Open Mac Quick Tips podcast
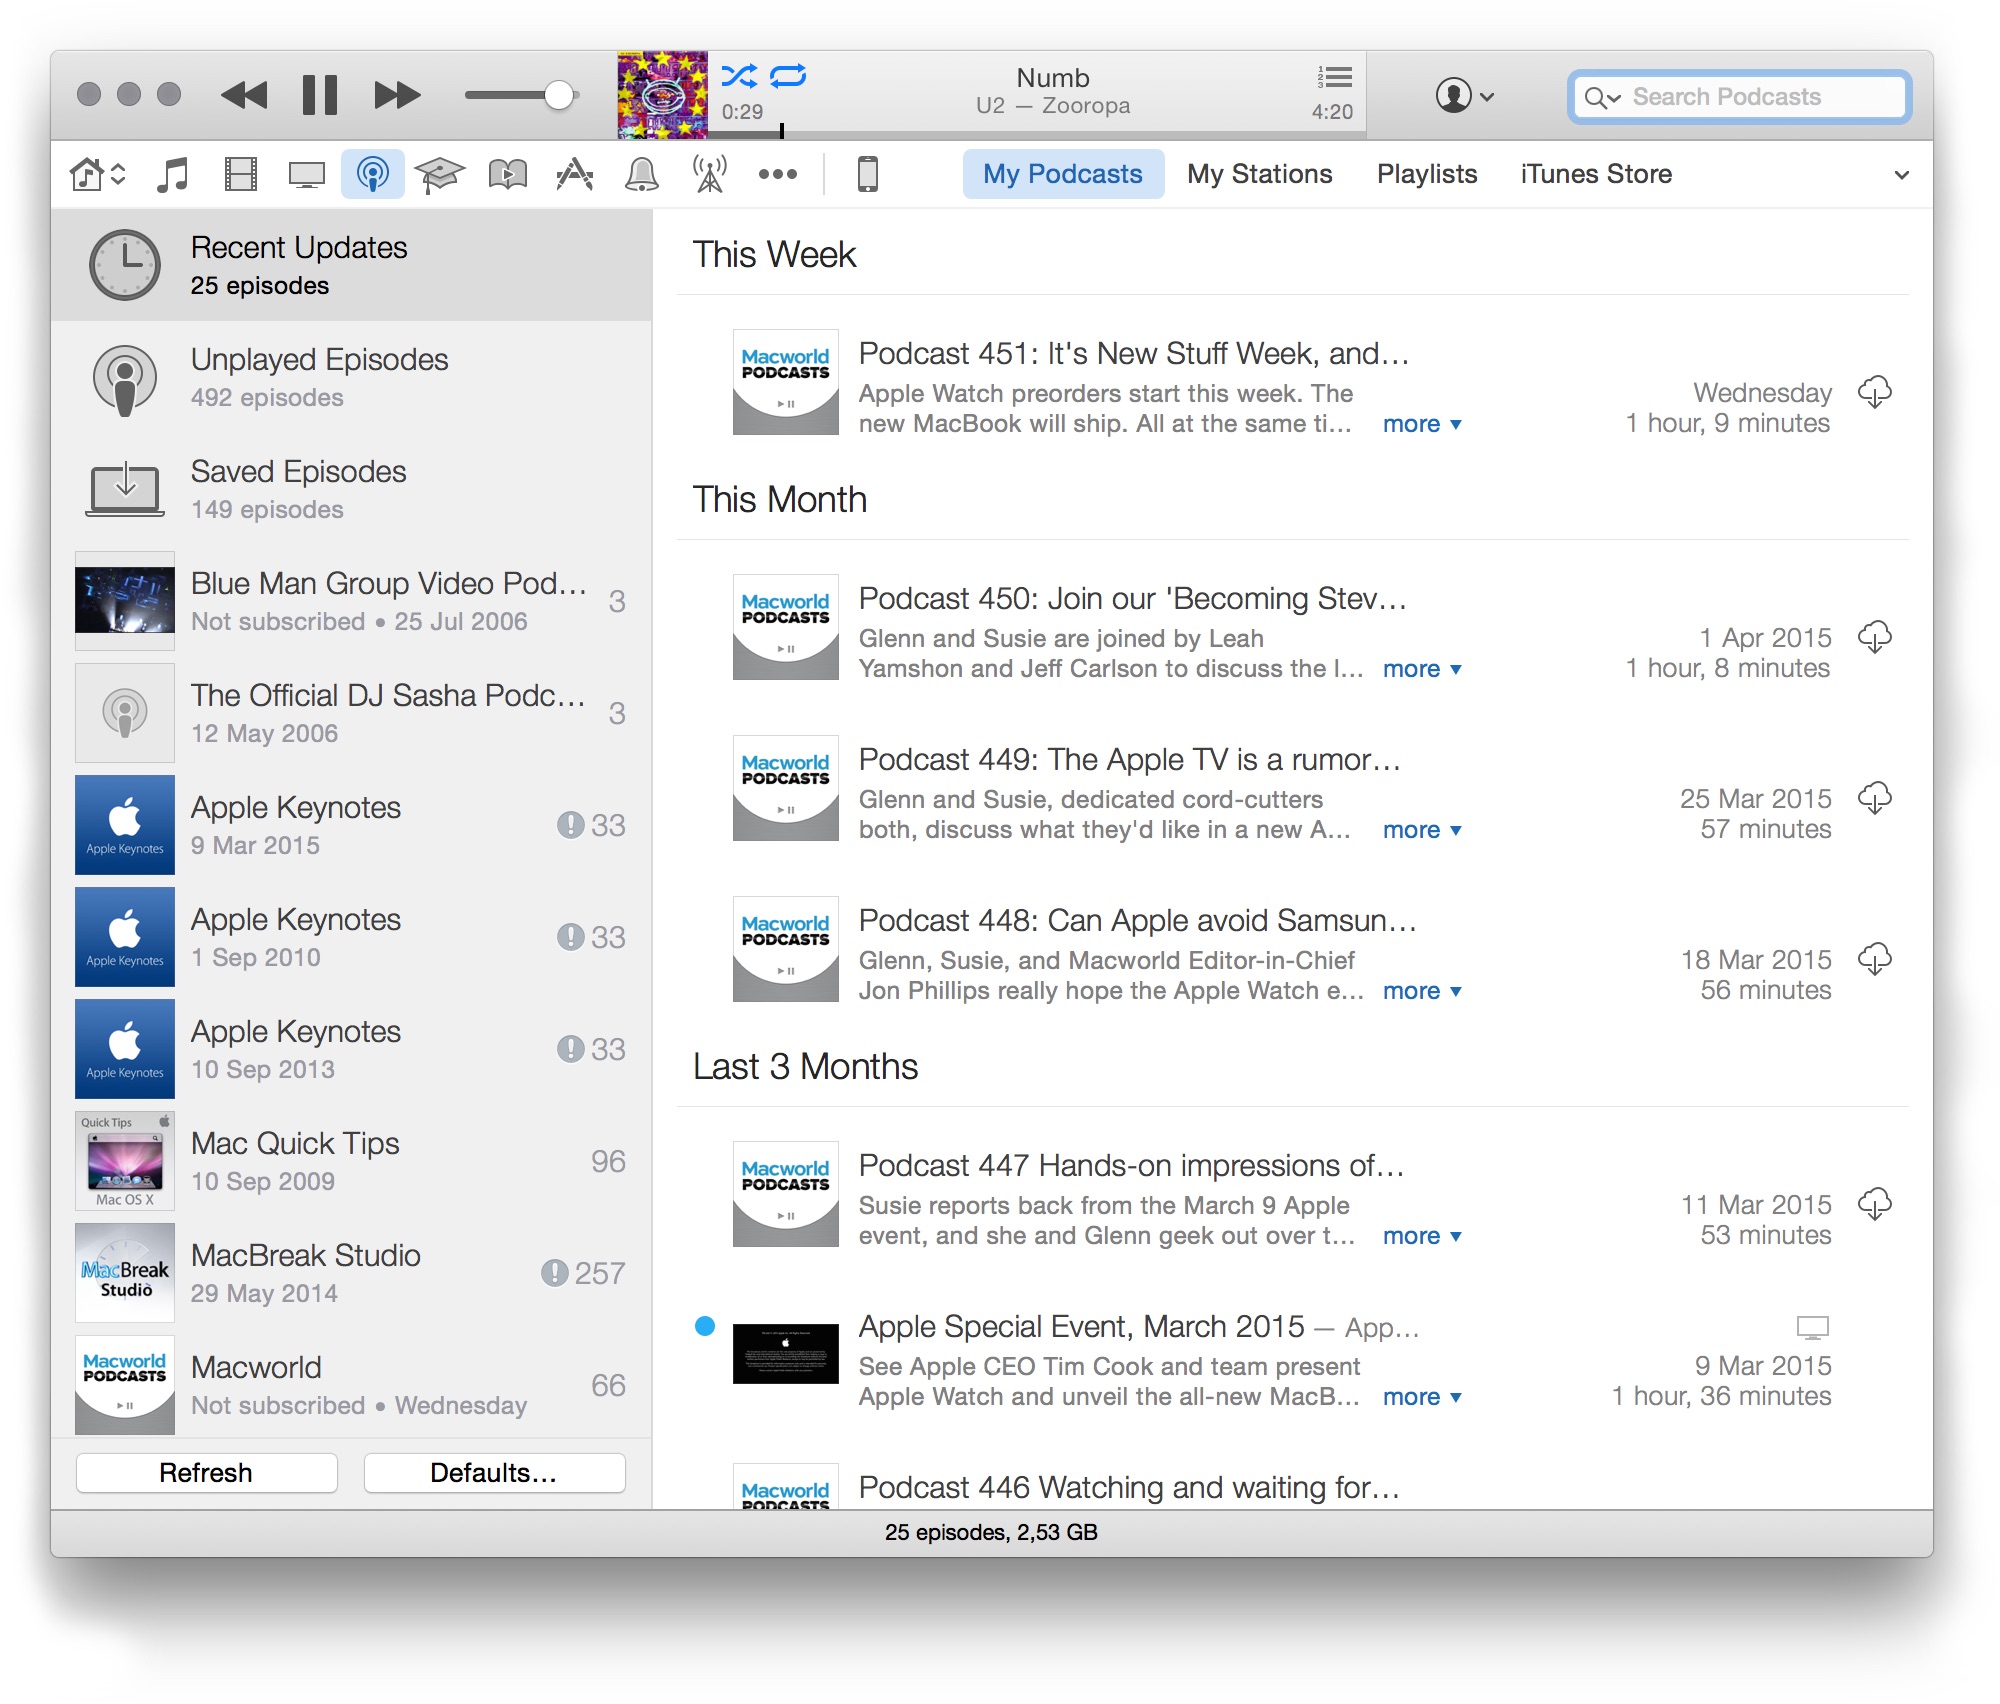The image size is (2000, 1704). pyautogui.click(x=351, y=1161)
